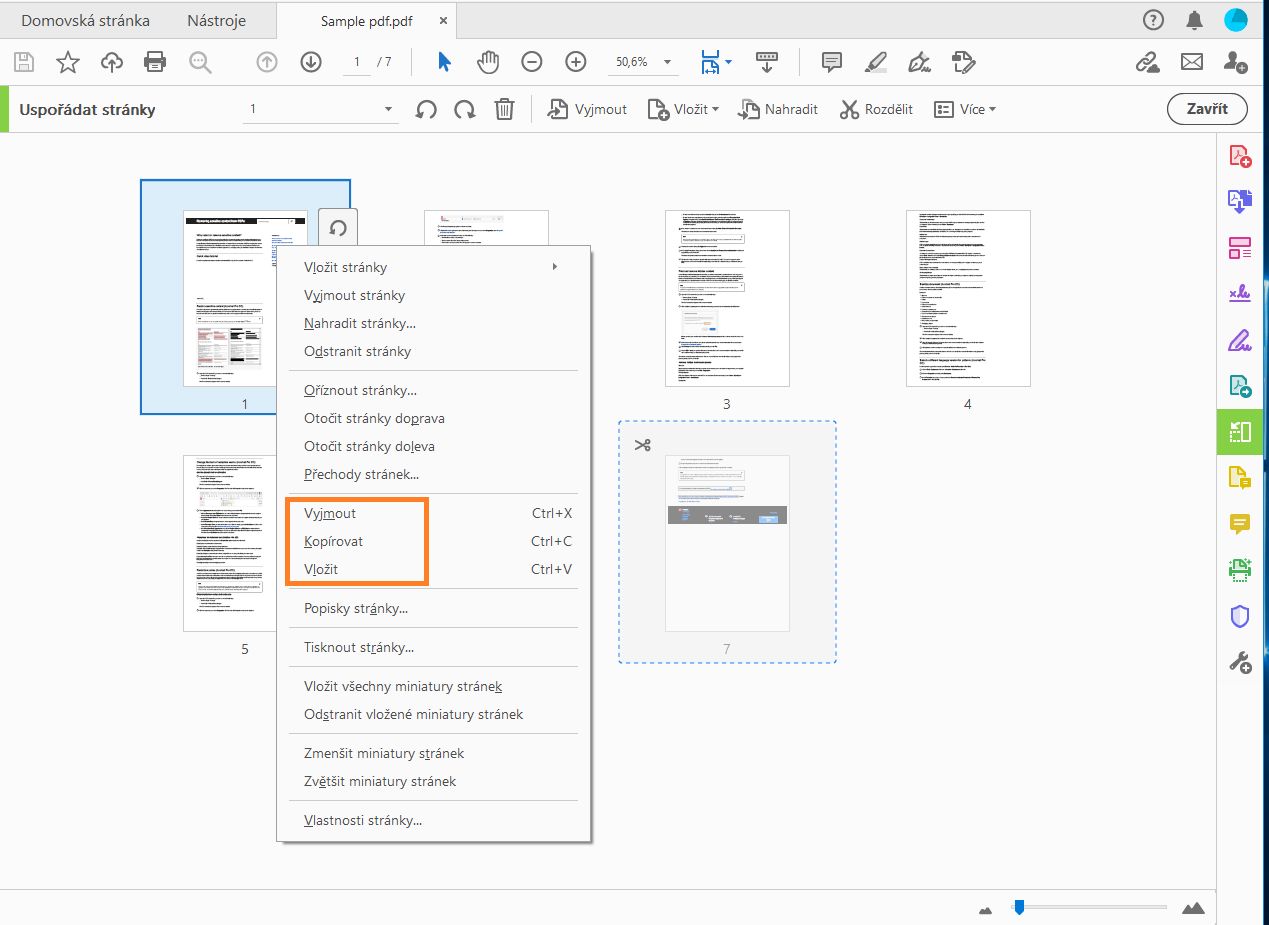Select page 7 thumbnail
1269x925 pixels.
point(727,543)
